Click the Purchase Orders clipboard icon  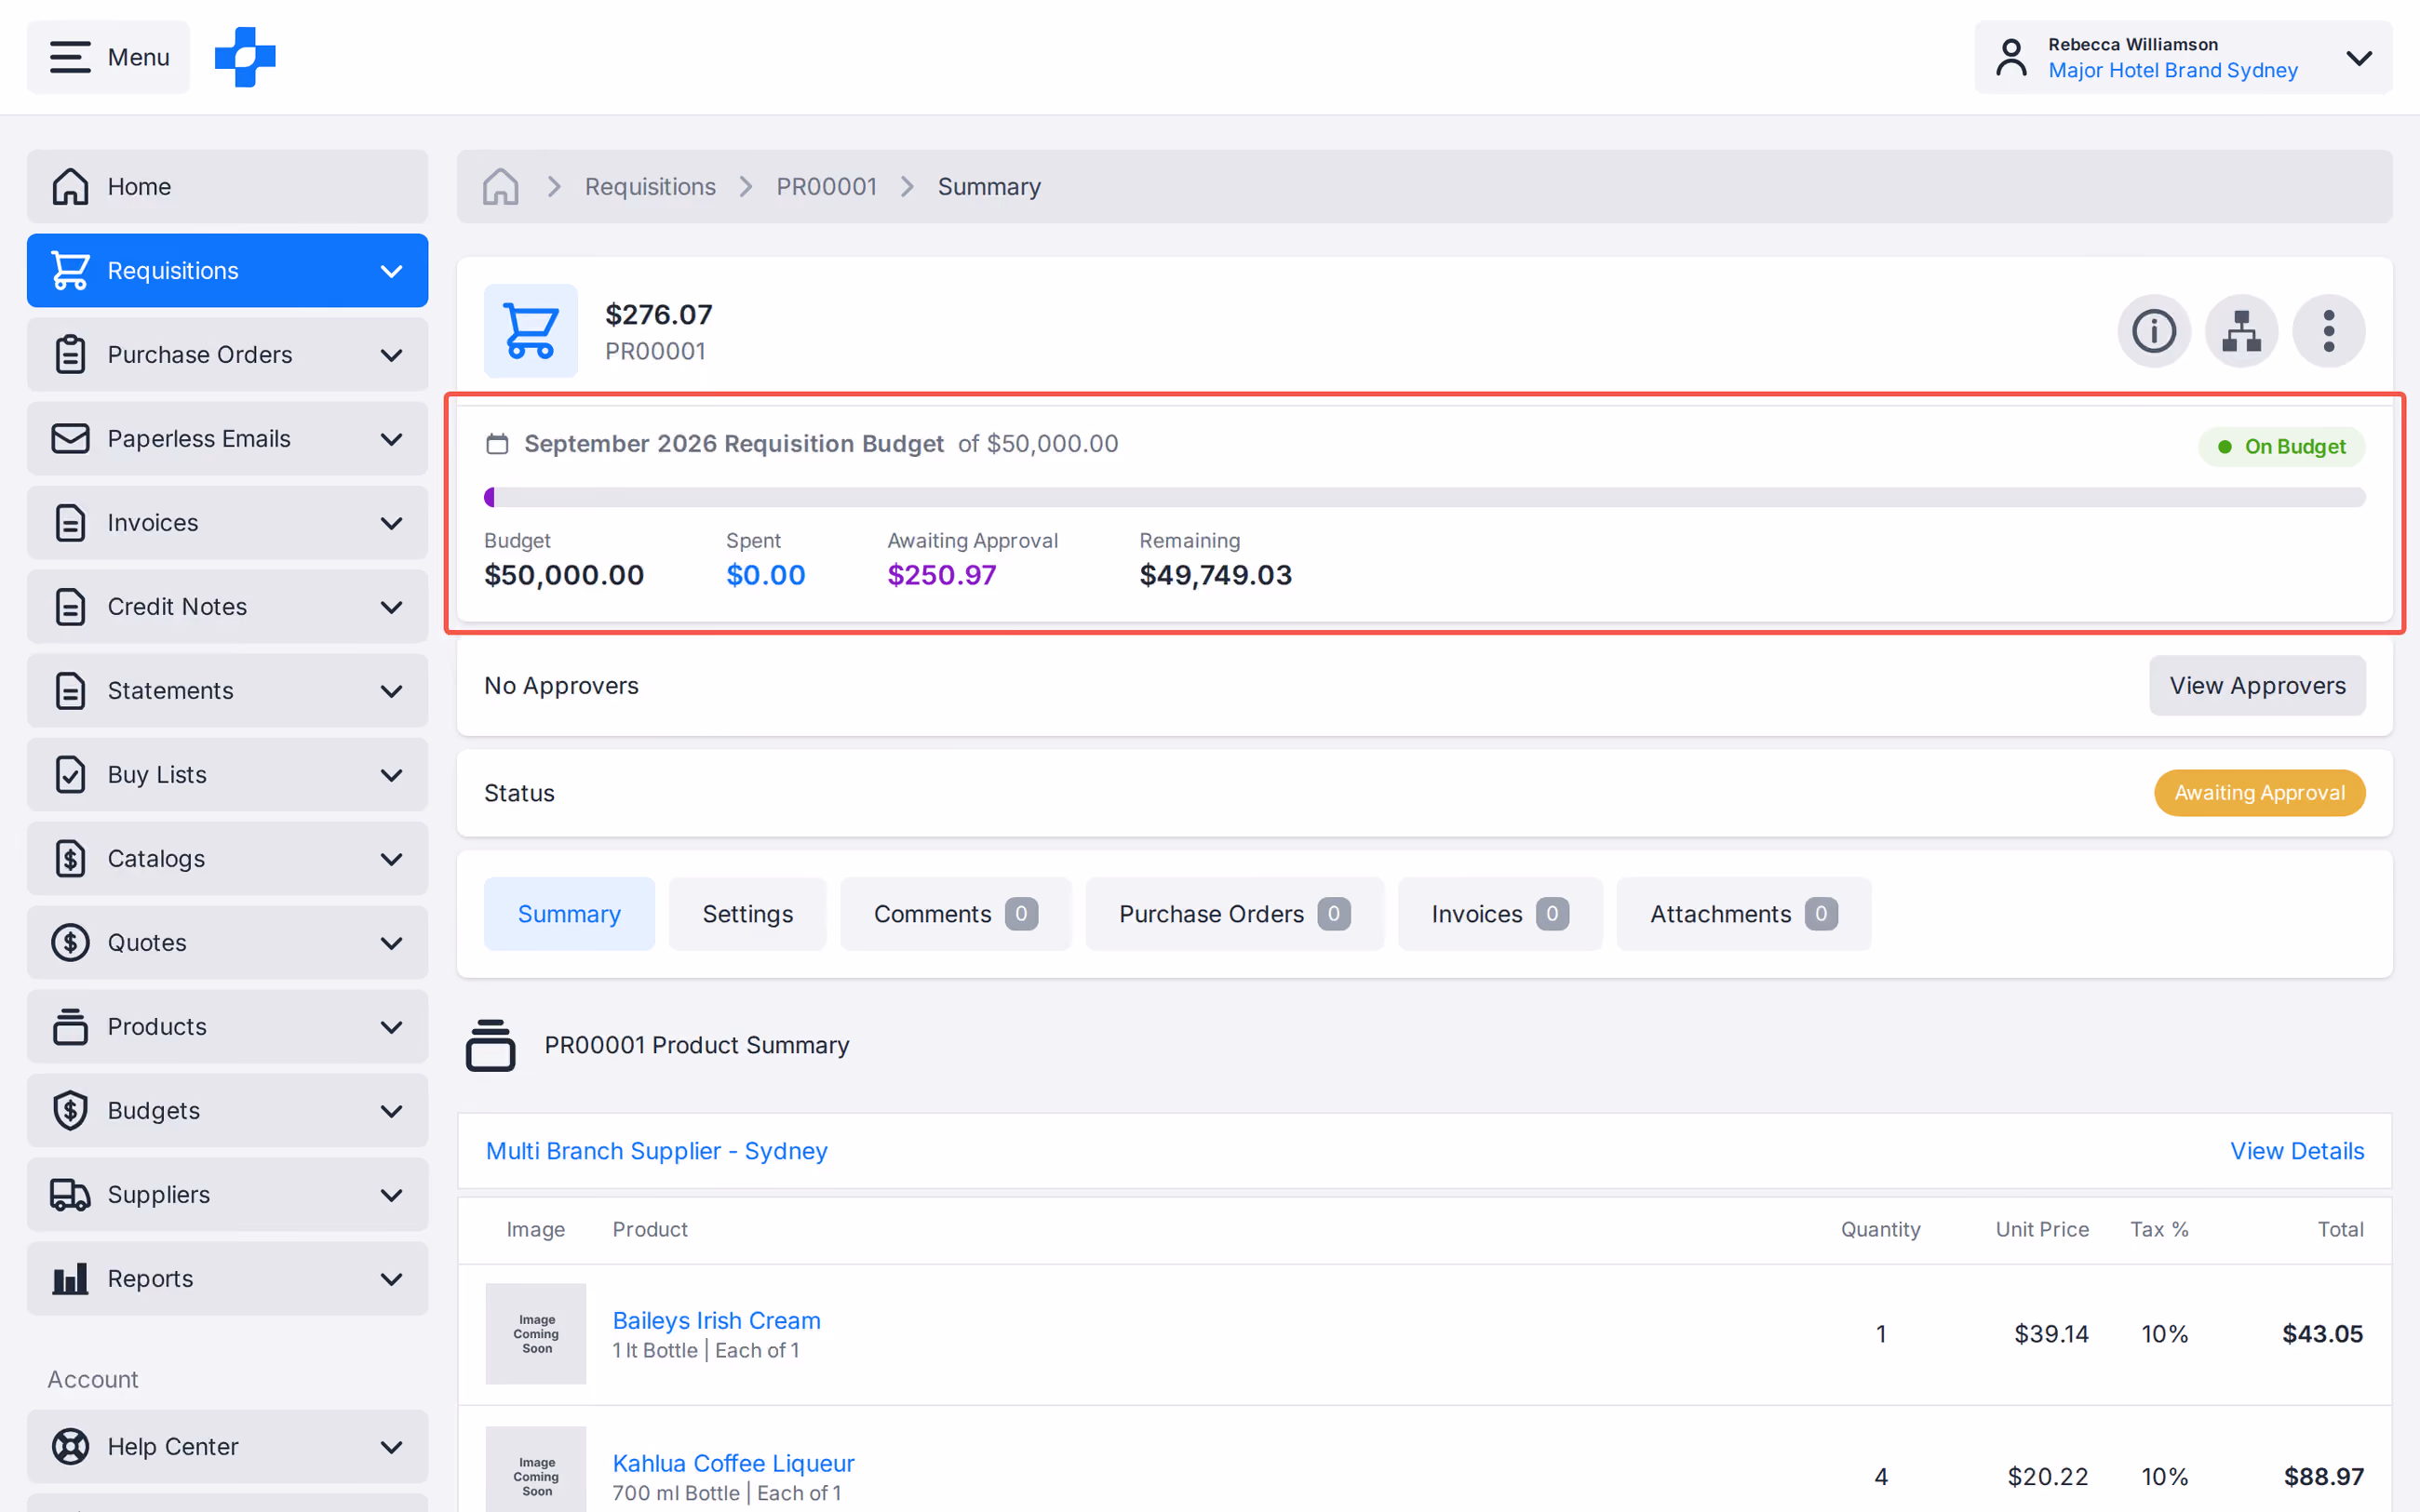click(70, 354)
